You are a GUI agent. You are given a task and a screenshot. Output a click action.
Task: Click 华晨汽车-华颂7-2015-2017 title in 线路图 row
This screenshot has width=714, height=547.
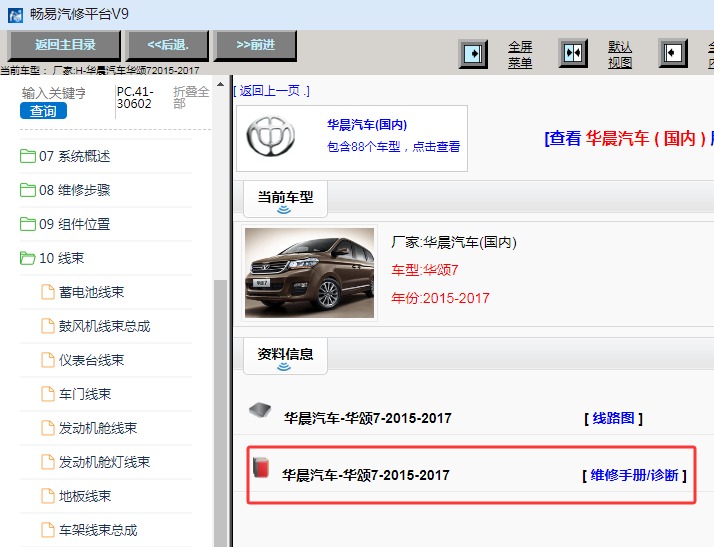[367, 418]
